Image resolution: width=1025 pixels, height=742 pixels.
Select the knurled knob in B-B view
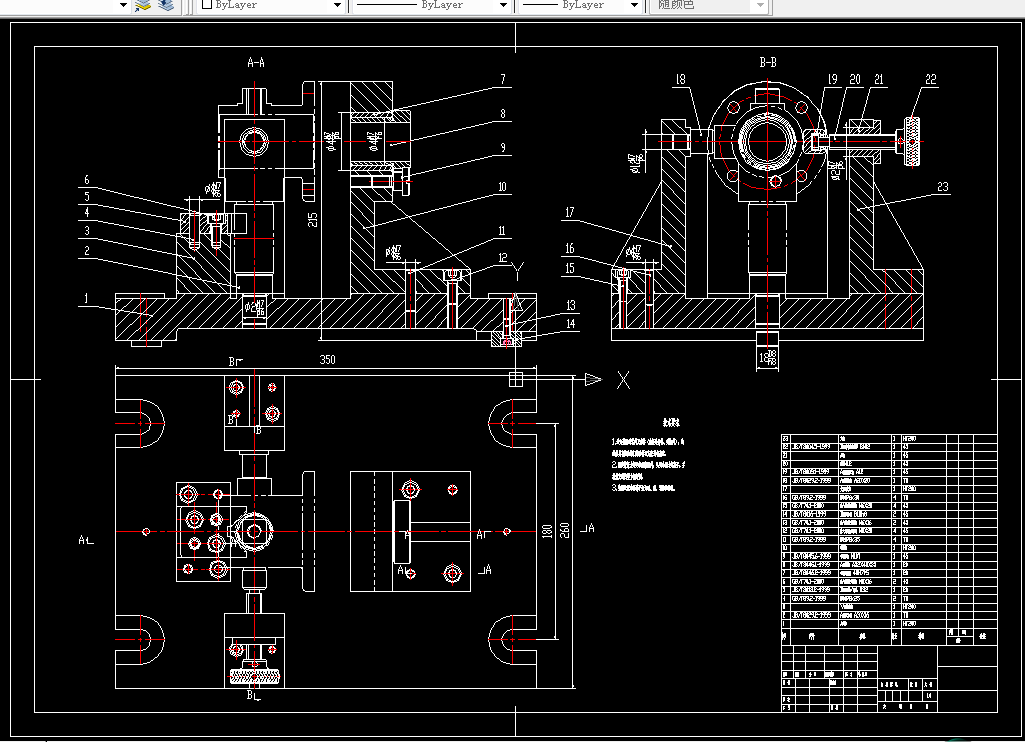tap(913, 141)
